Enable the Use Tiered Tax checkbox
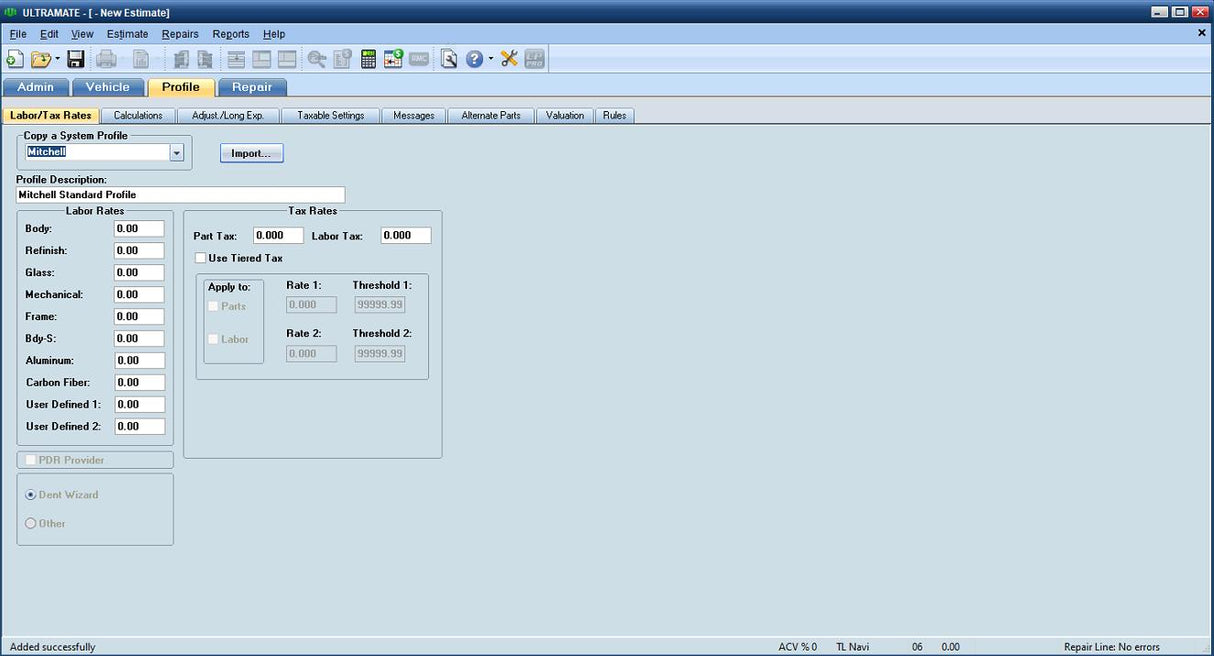 (x=200, y=257)
